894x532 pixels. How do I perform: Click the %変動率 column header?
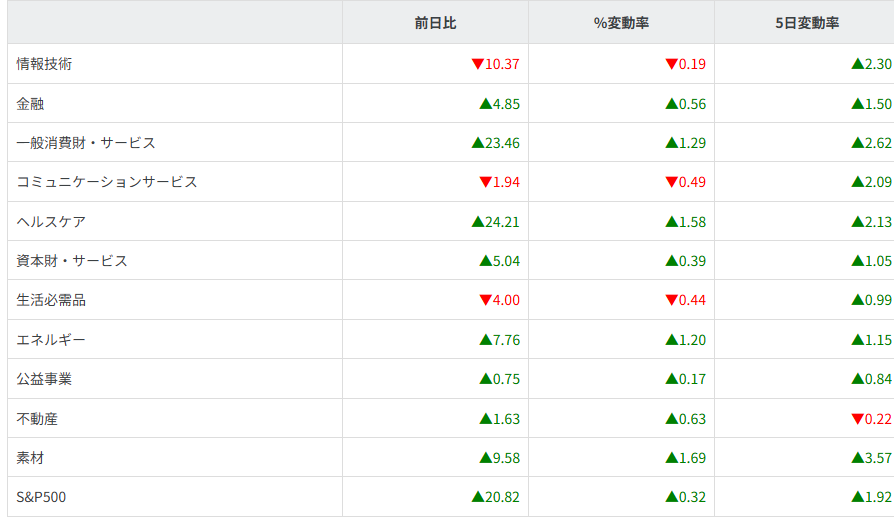coord(621,22)
